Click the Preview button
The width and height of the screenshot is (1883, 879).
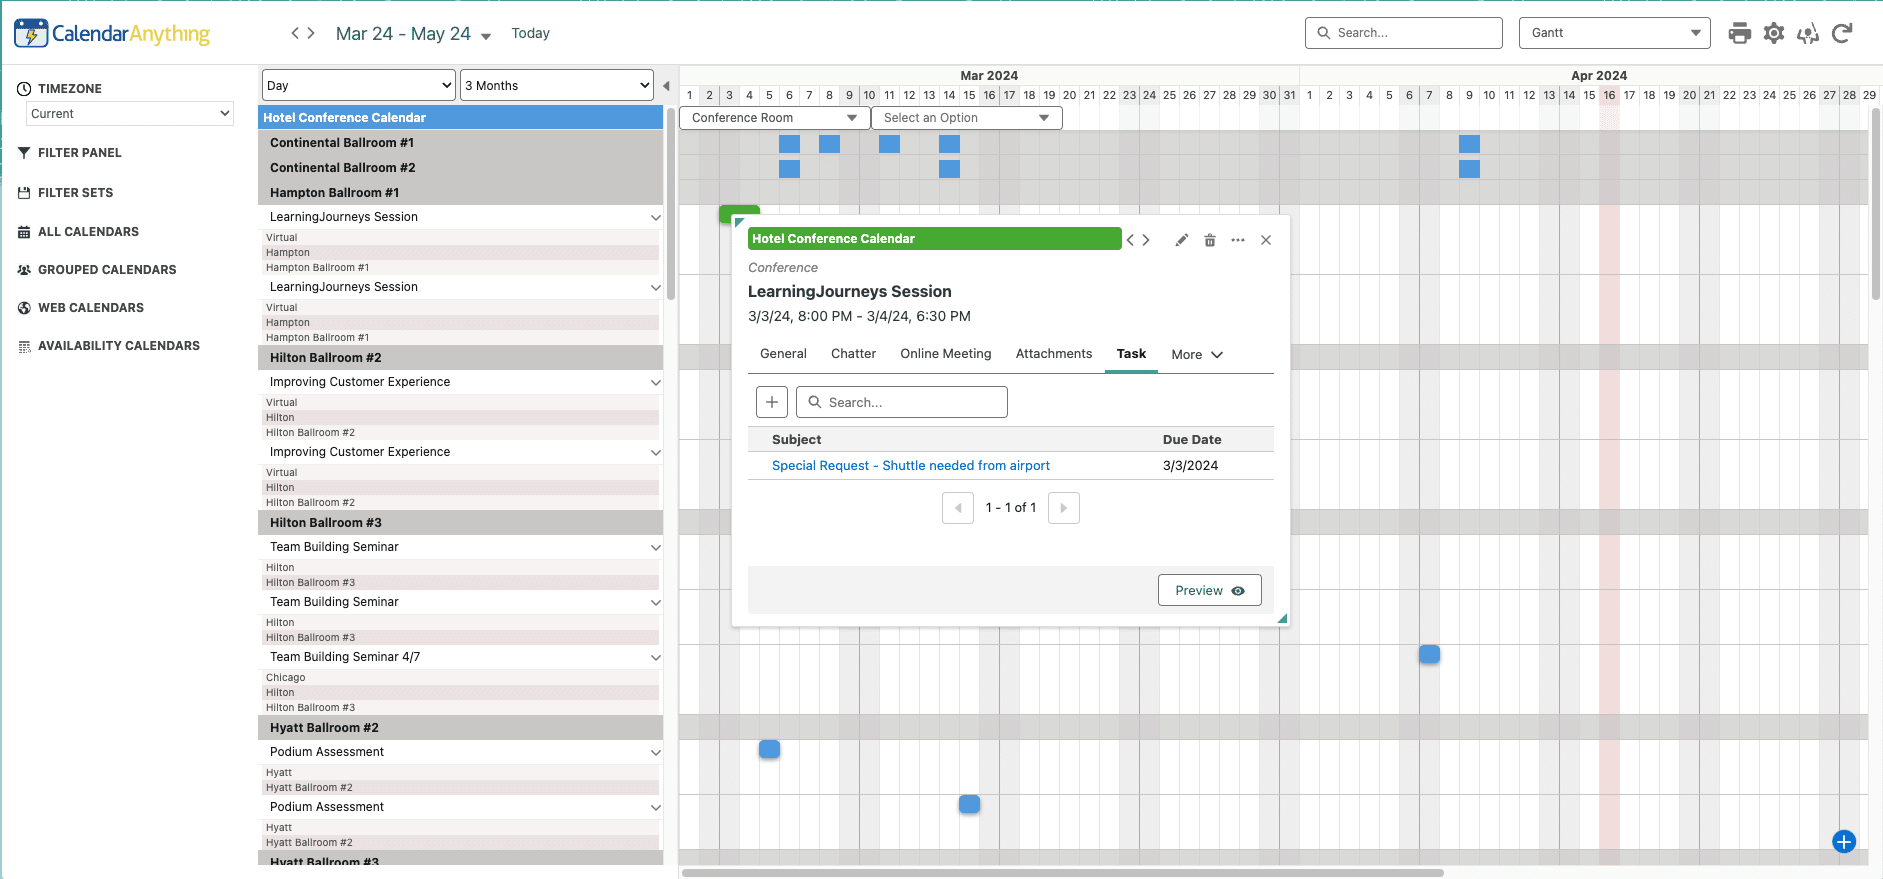pos(1209,591)
